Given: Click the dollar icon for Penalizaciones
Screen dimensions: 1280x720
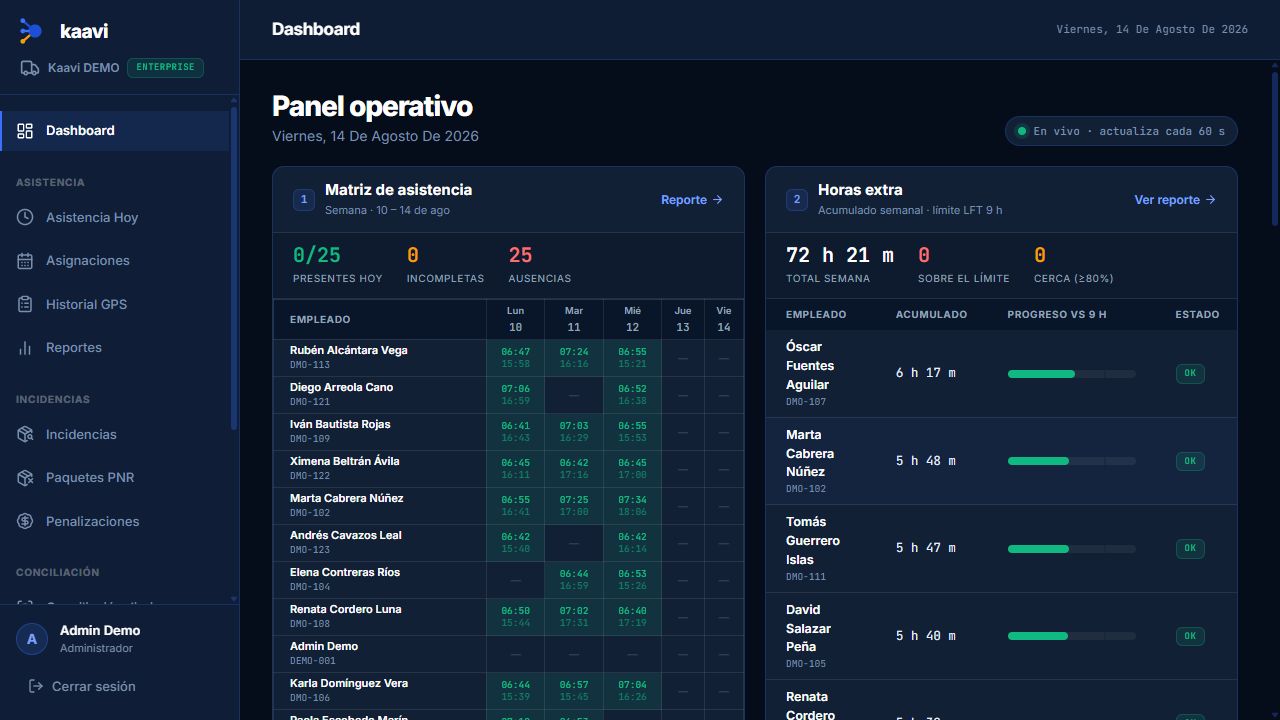Looking at the screenshot, I should tap(26, 521).
